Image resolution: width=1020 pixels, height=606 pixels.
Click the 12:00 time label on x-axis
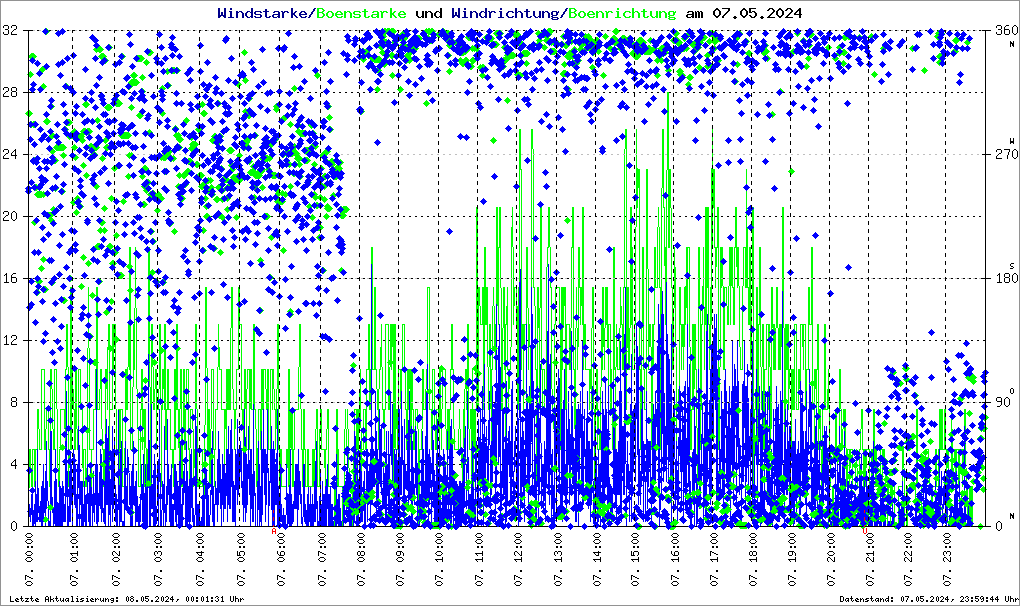[x=519, y=562]
